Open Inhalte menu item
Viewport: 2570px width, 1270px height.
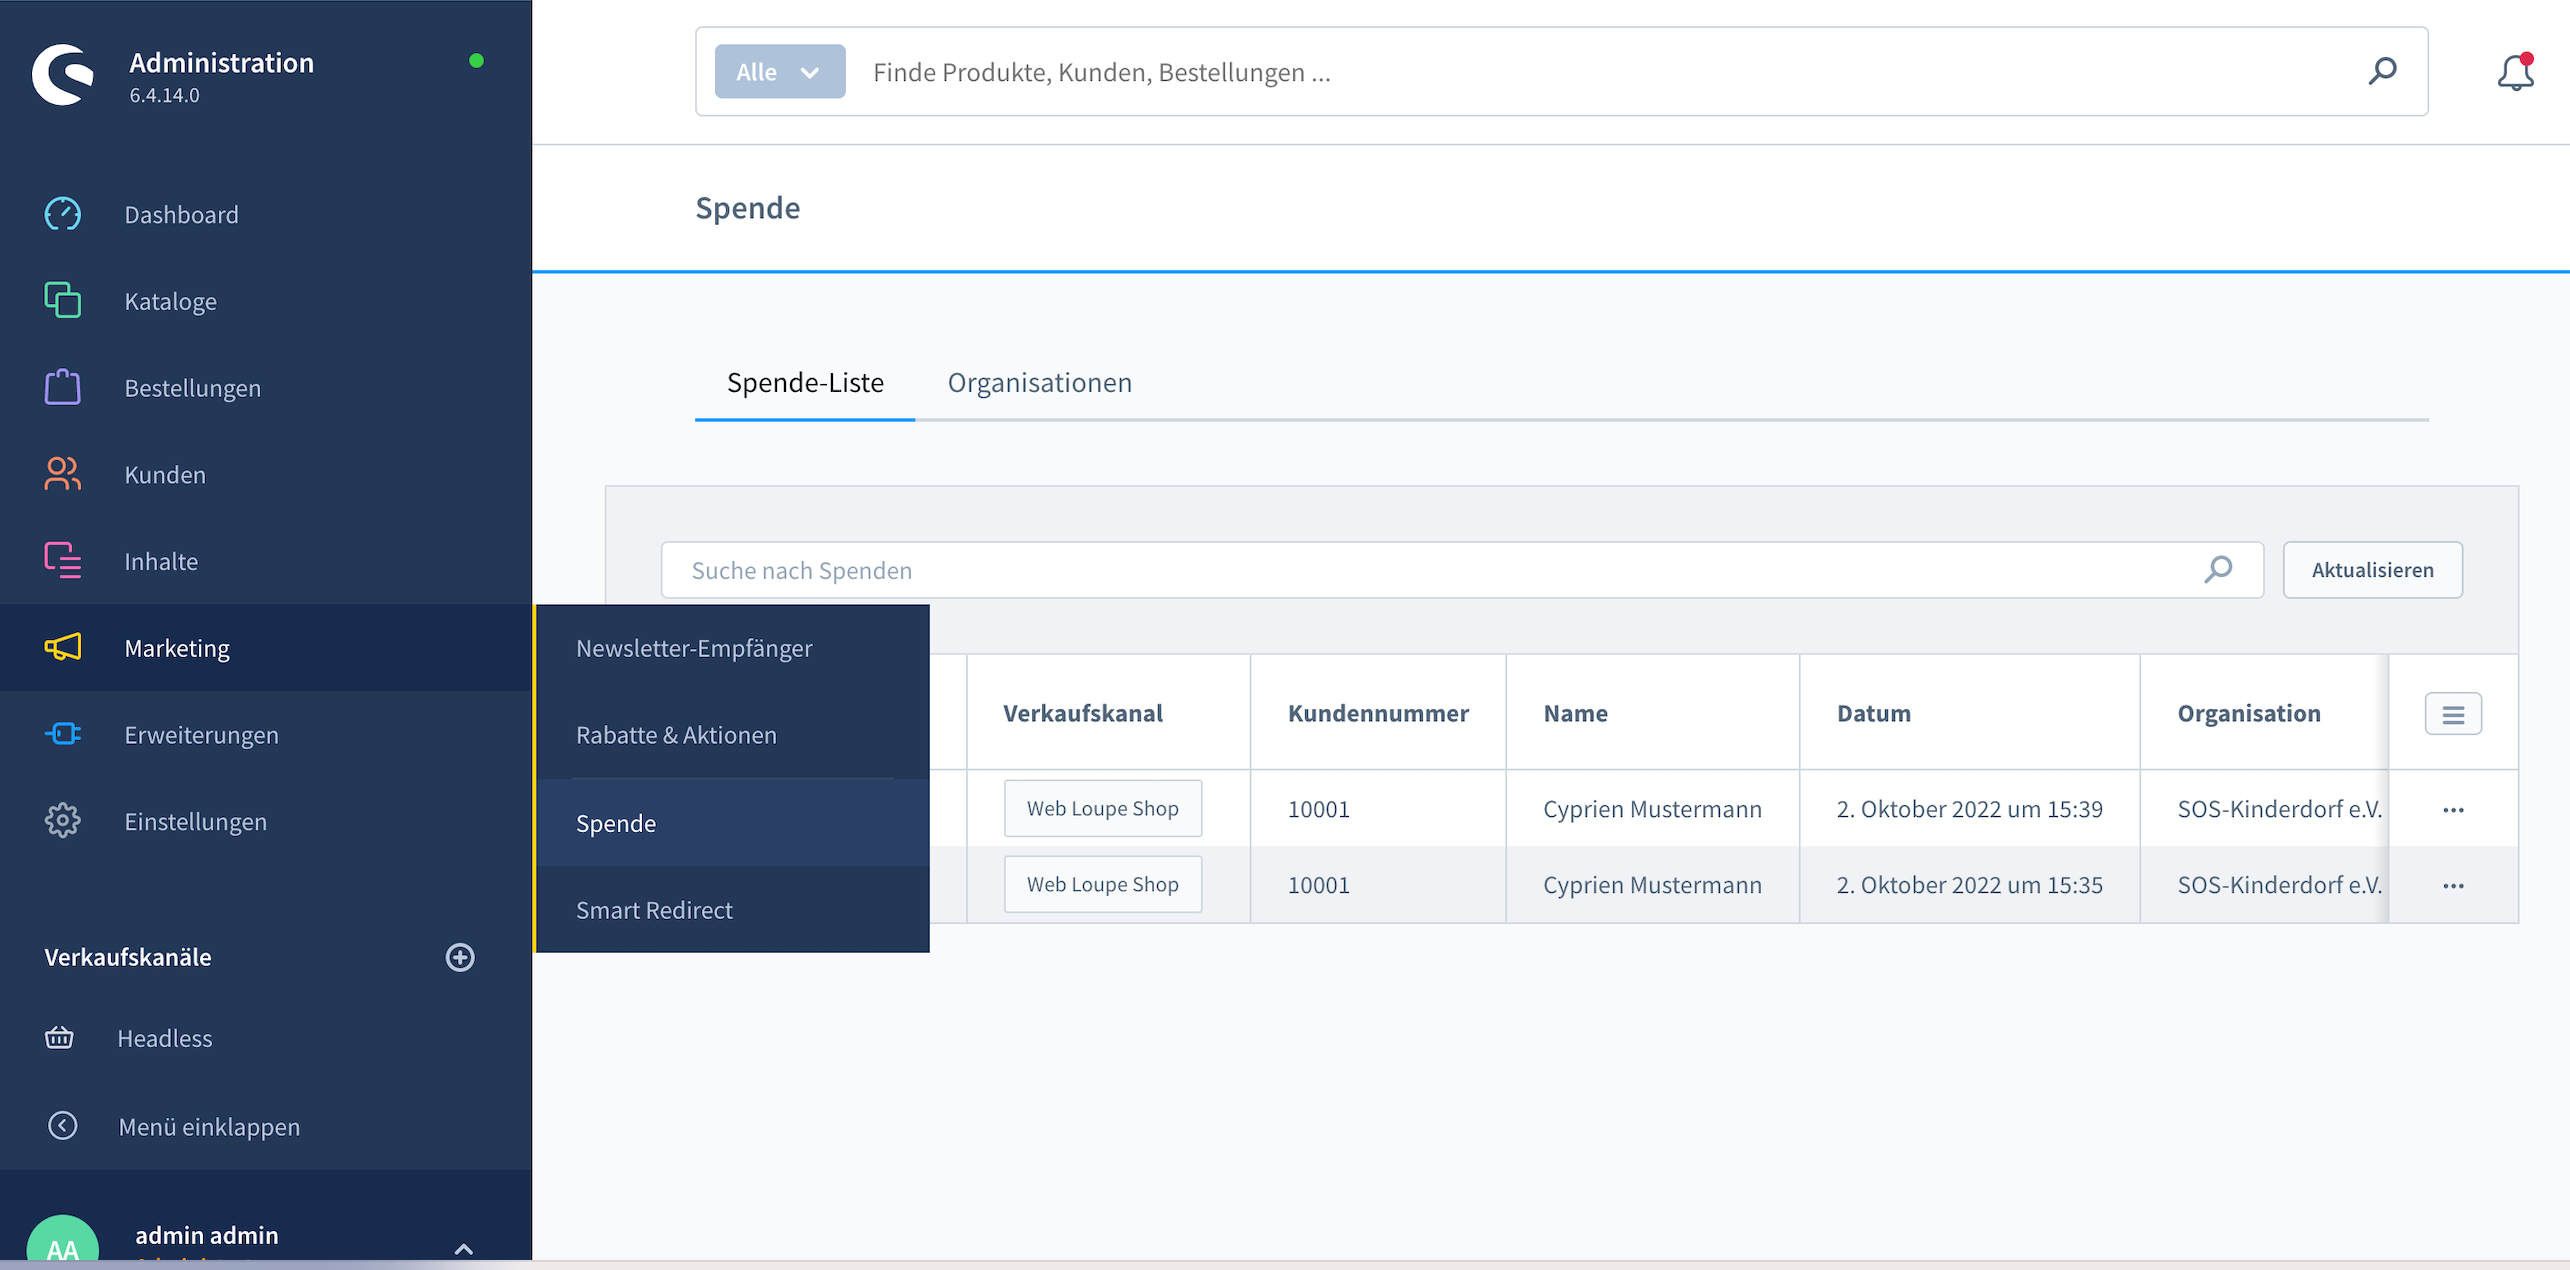click(x=161, y=561)
